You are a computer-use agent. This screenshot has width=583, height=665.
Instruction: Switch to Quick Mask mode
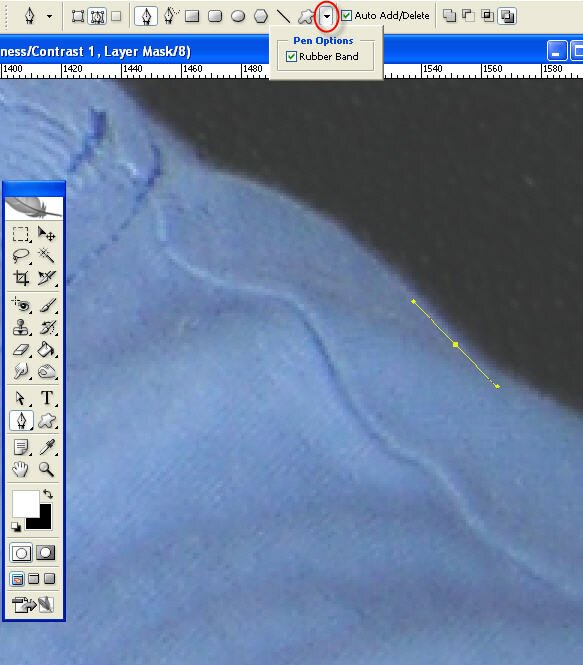pos(46,553)
